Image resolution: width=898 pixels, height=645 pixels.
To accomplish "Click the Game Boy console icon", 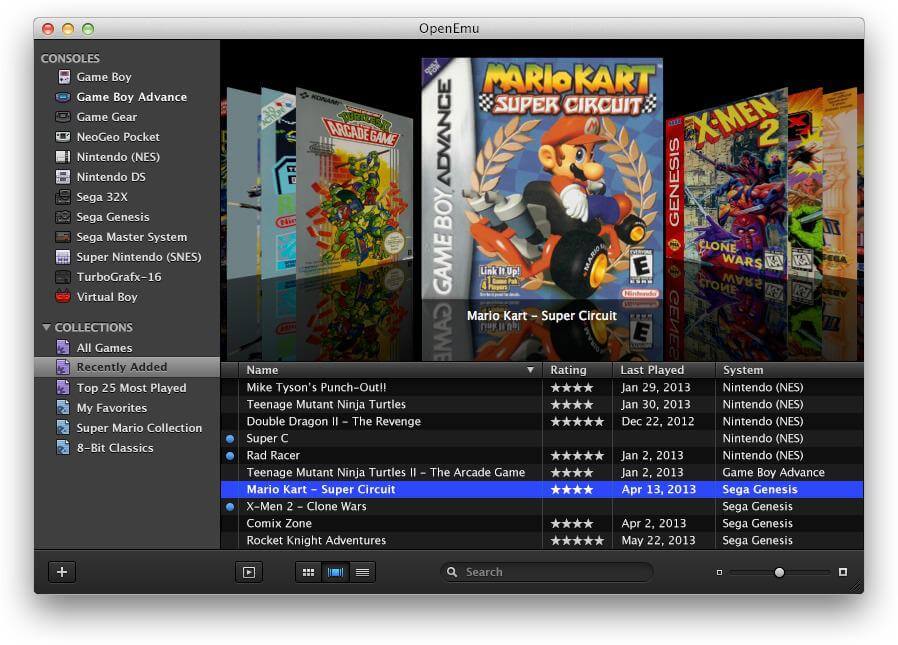I will 64,77.
